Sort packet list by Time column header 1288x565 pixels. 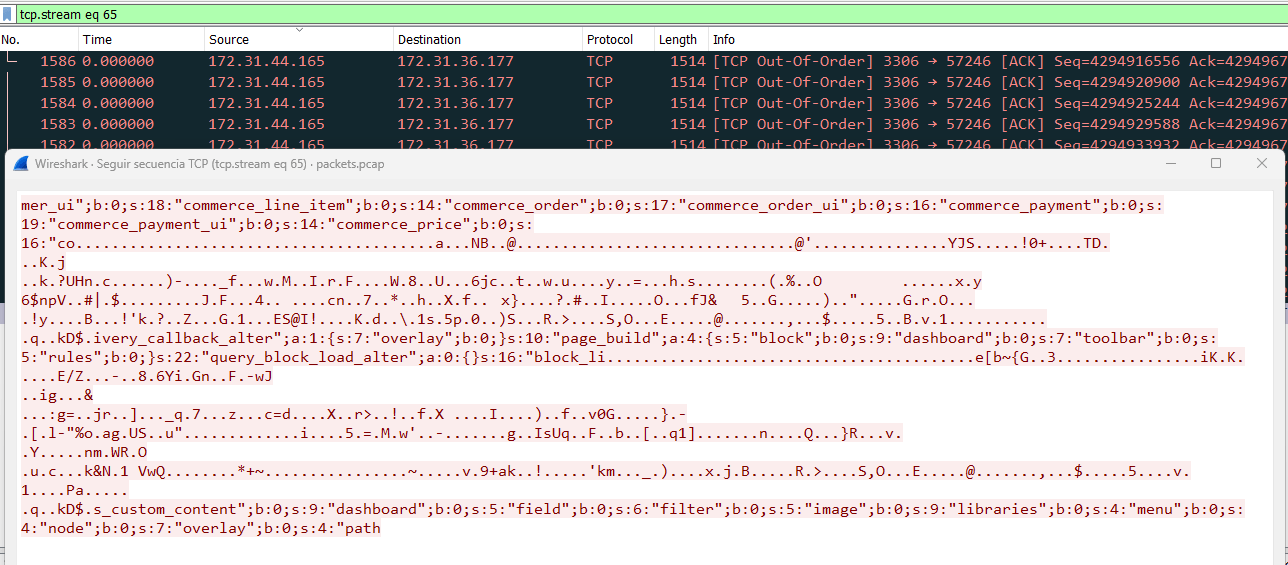tap(141, 40)
